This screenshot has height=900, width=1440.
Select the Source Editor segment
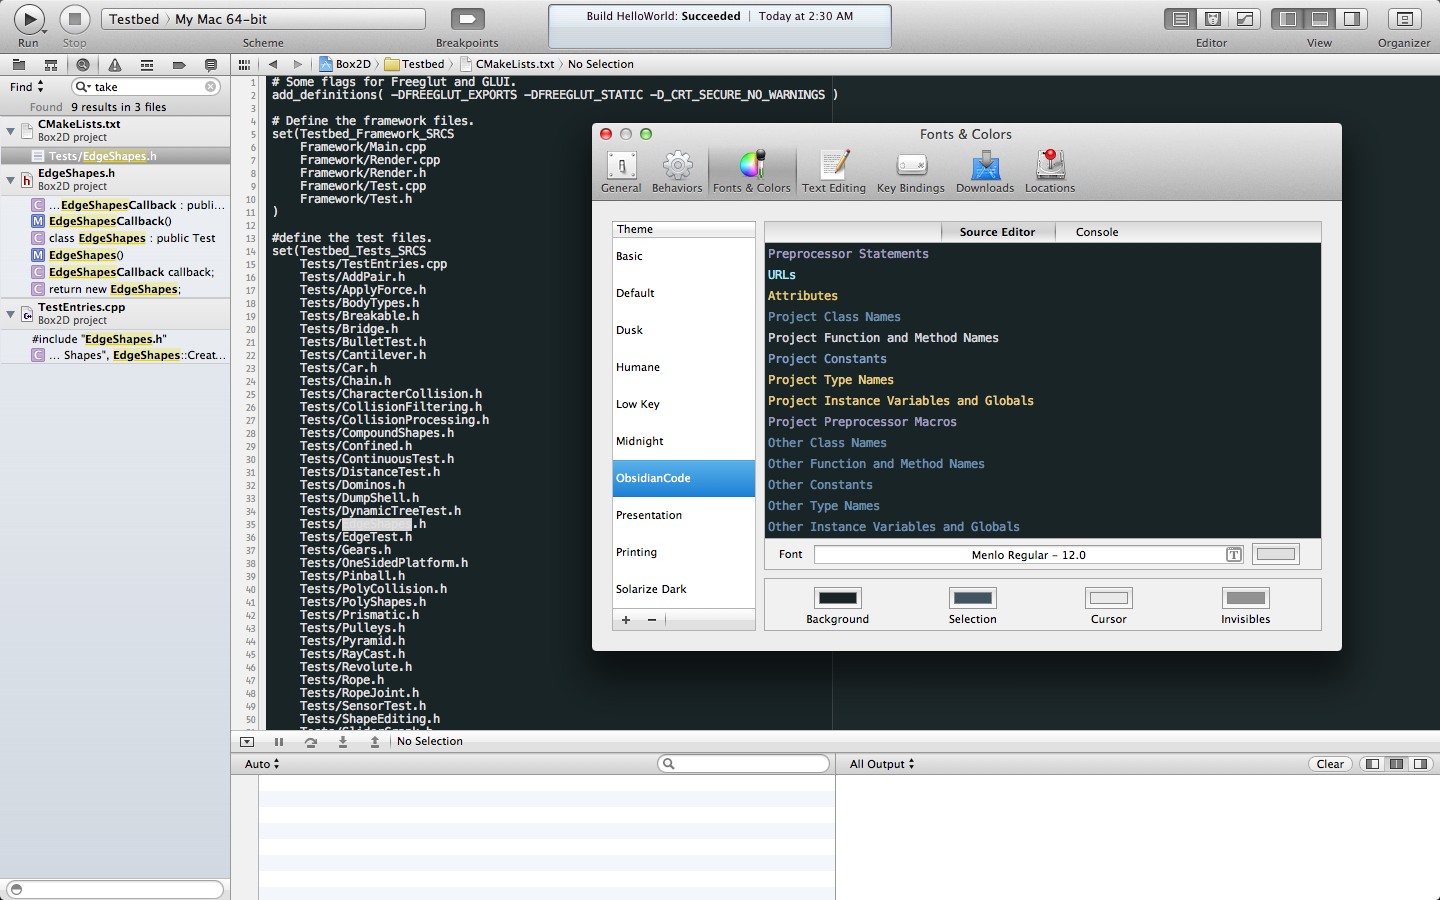[998, 232]
